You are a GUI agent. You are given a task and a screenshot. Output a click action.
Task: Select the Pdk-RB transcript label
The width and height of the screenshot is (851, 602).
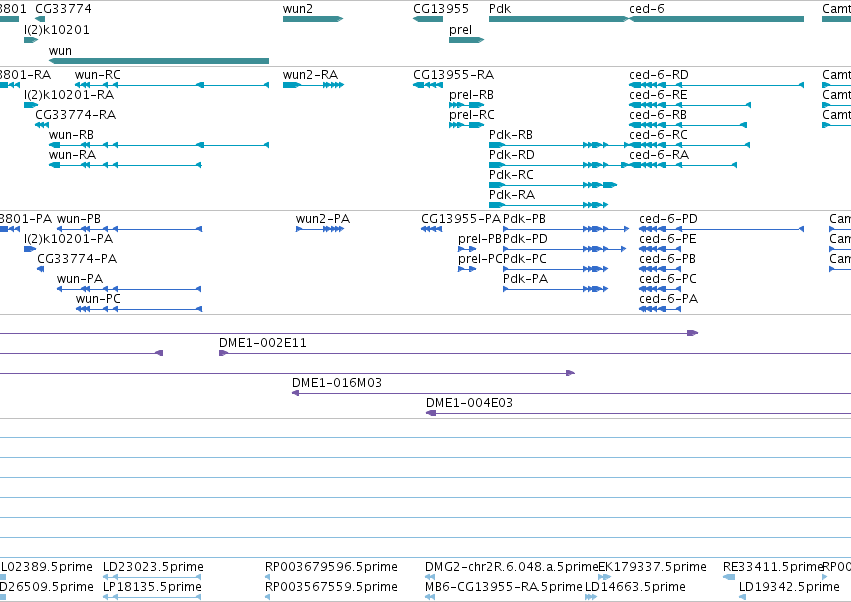(511, 135)
